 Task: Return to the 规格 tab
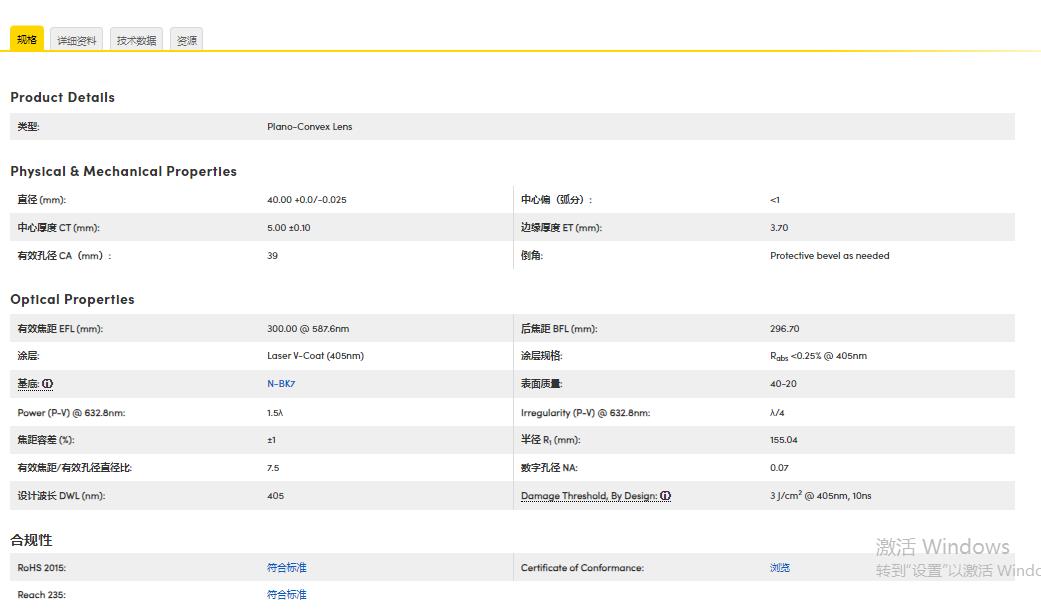(26, 39)
